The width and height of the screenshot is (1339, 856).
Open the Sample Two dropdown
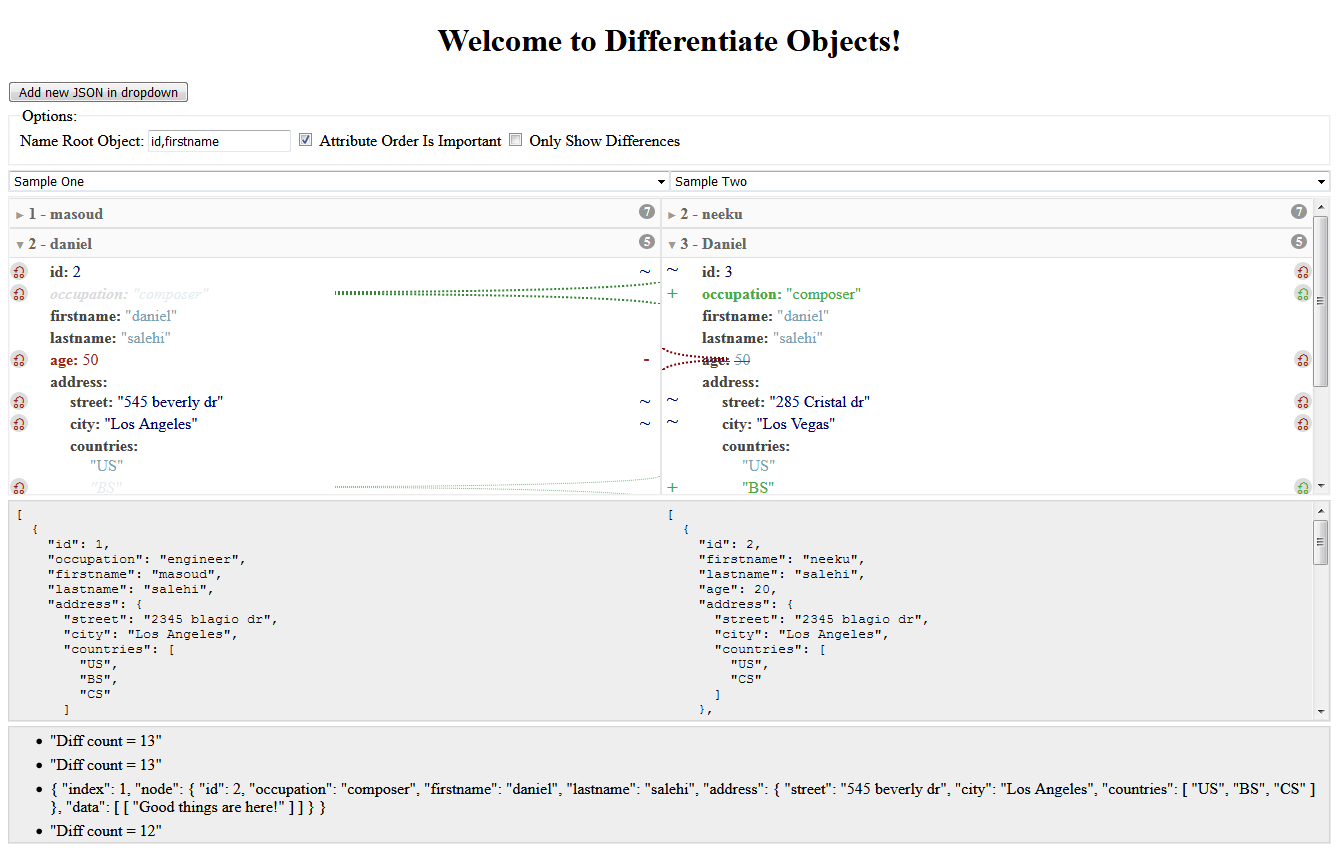pos(1000,181)
